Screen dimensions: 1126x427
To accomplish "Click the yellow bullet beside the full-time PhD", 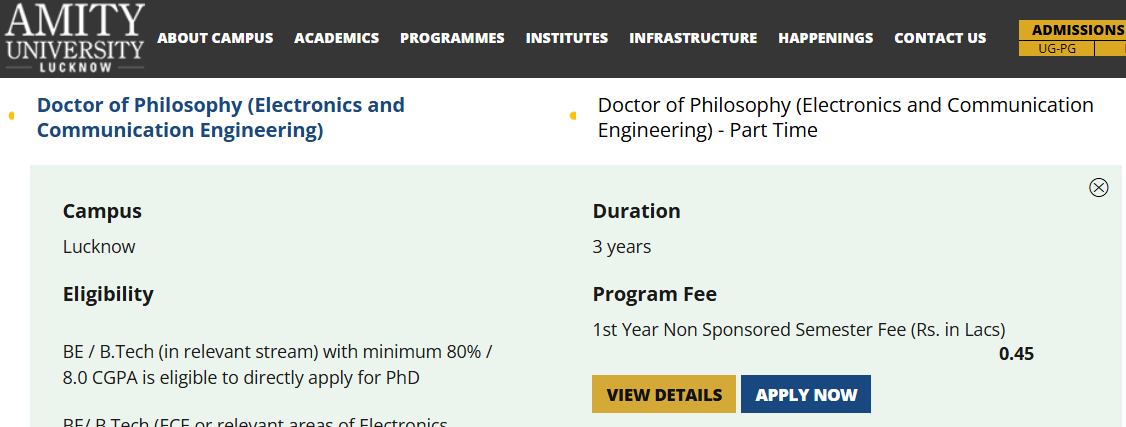I will (11, 116).
